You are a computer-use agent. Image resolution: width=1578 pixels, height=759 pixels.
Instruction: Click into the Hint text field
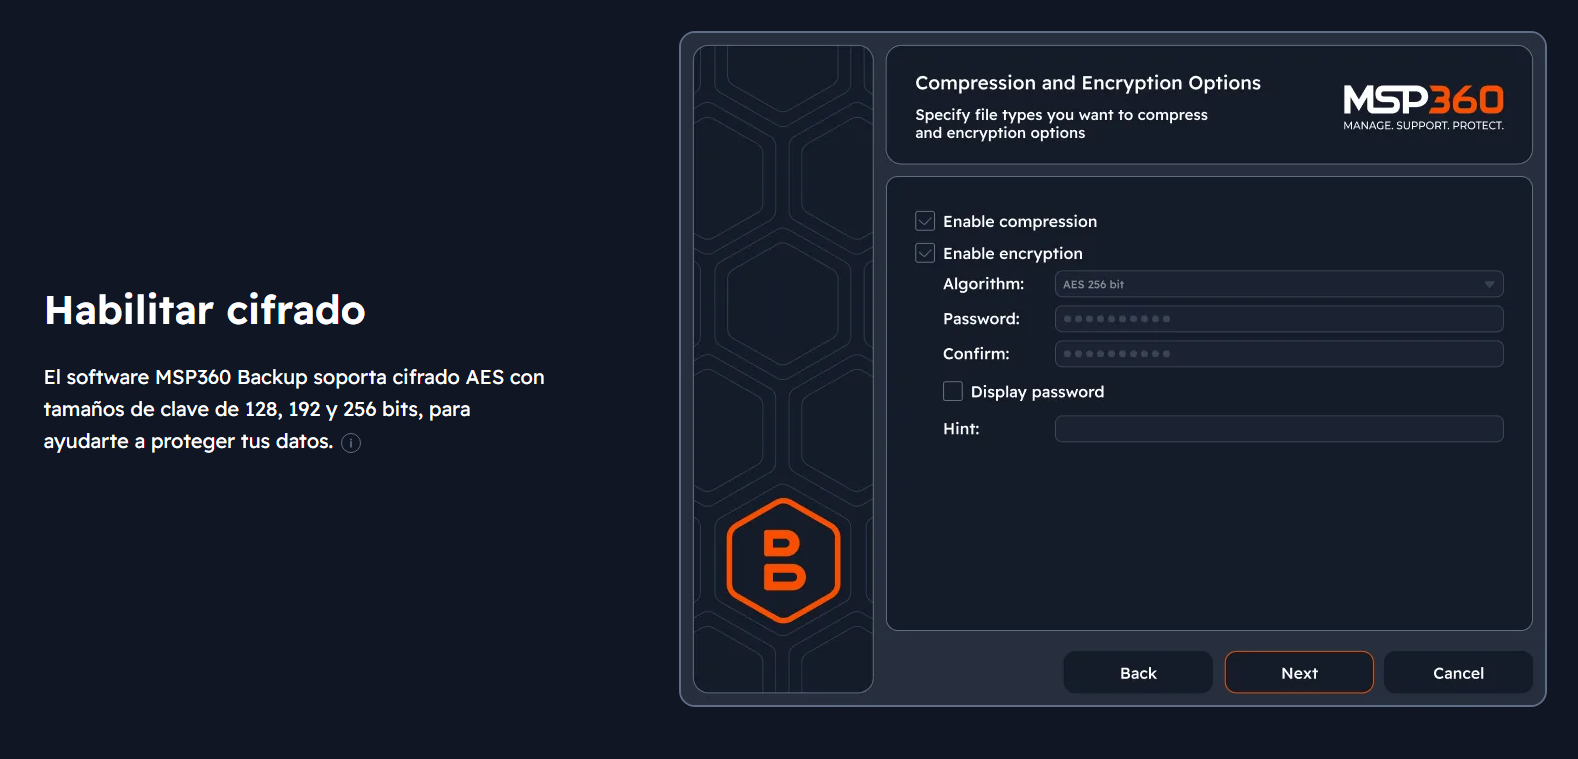(1279, 429)
